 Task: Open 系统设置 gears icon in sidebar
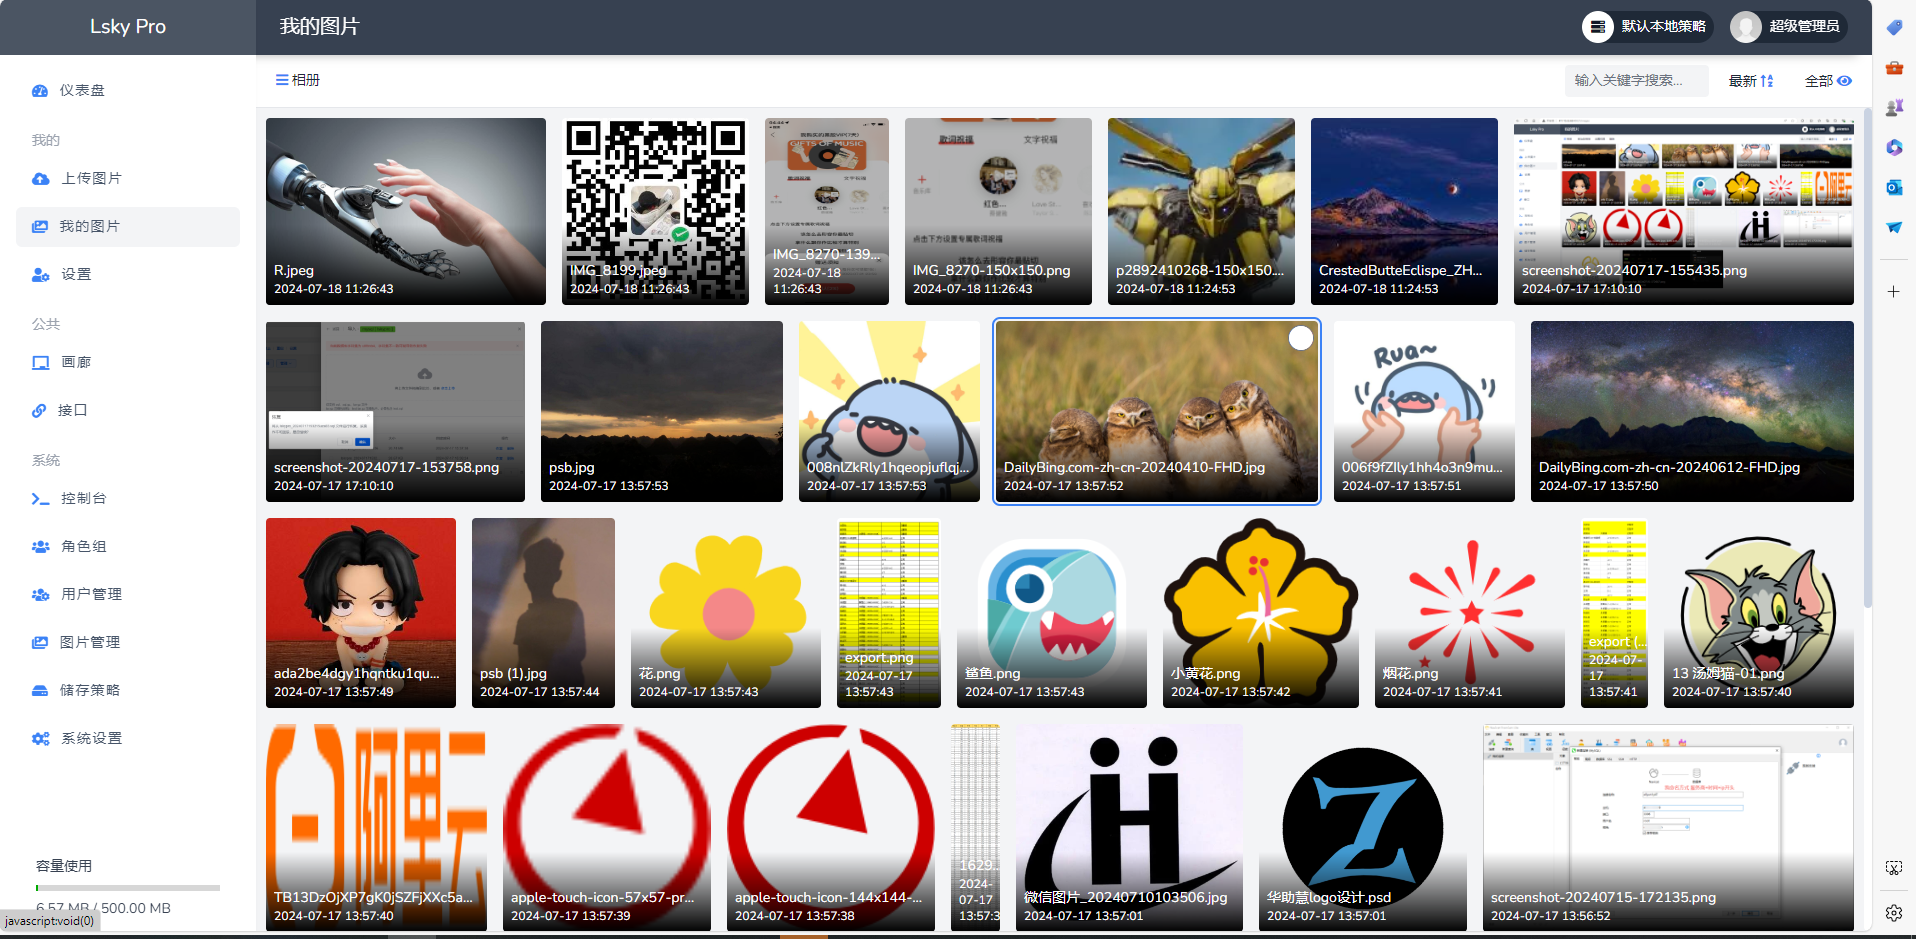coord(40,739)
